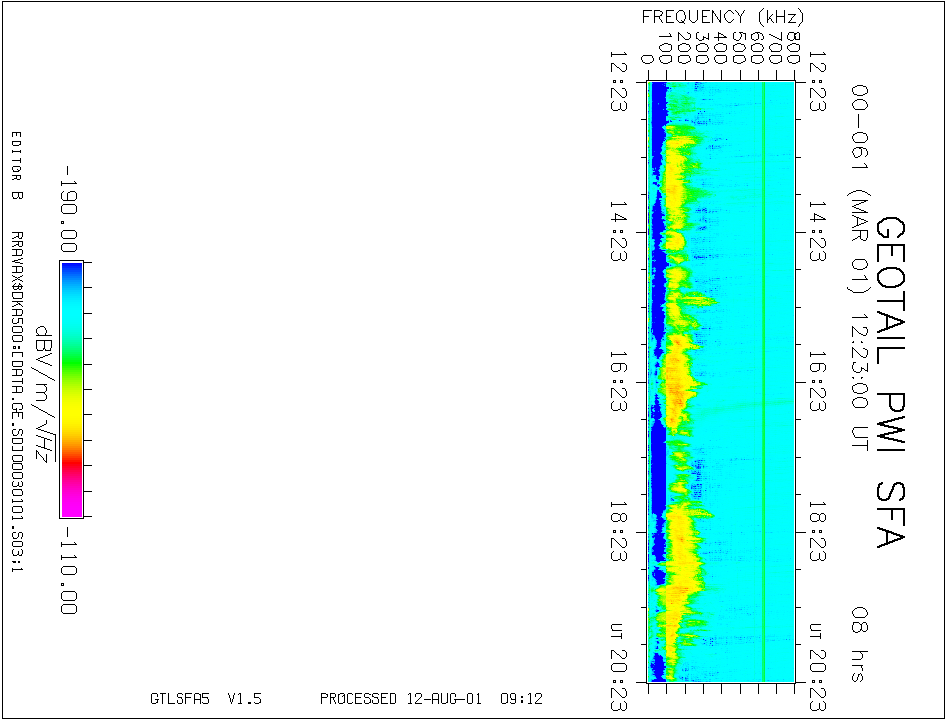This screenshot has height=720, width=945.
Task: Click the UT 20:23 label right of spectrogram
Action: point(817,667)
